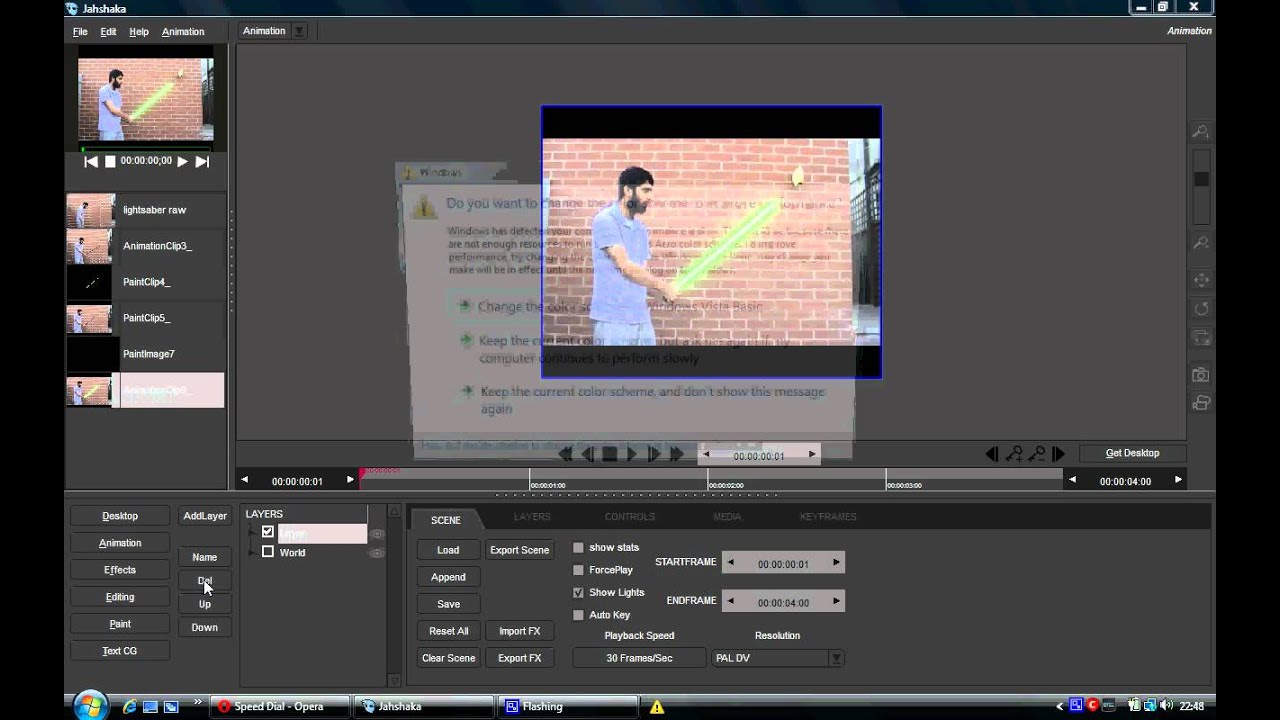Open Speed Dial - Opera taskbar button

280,706
